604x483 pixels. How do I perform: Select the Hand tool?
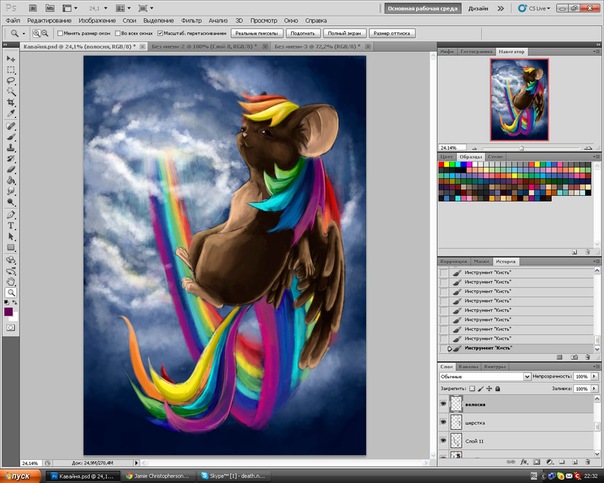point(11,282)
